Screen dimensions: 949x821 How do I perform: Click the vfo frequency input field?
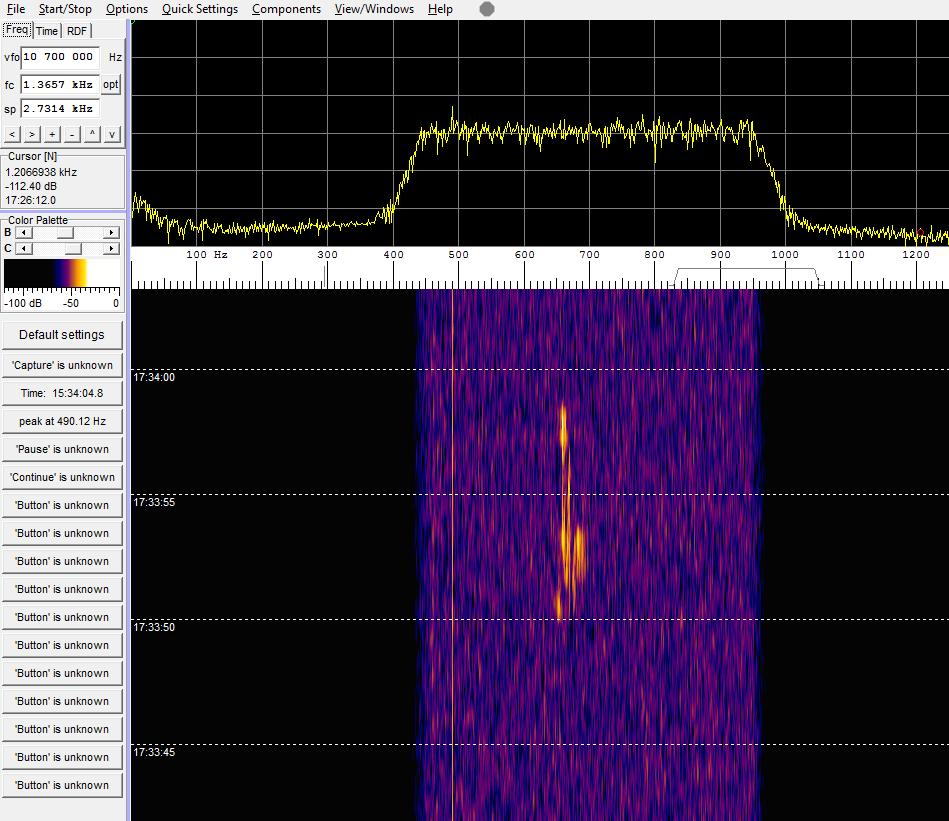(x=59, y=57)
